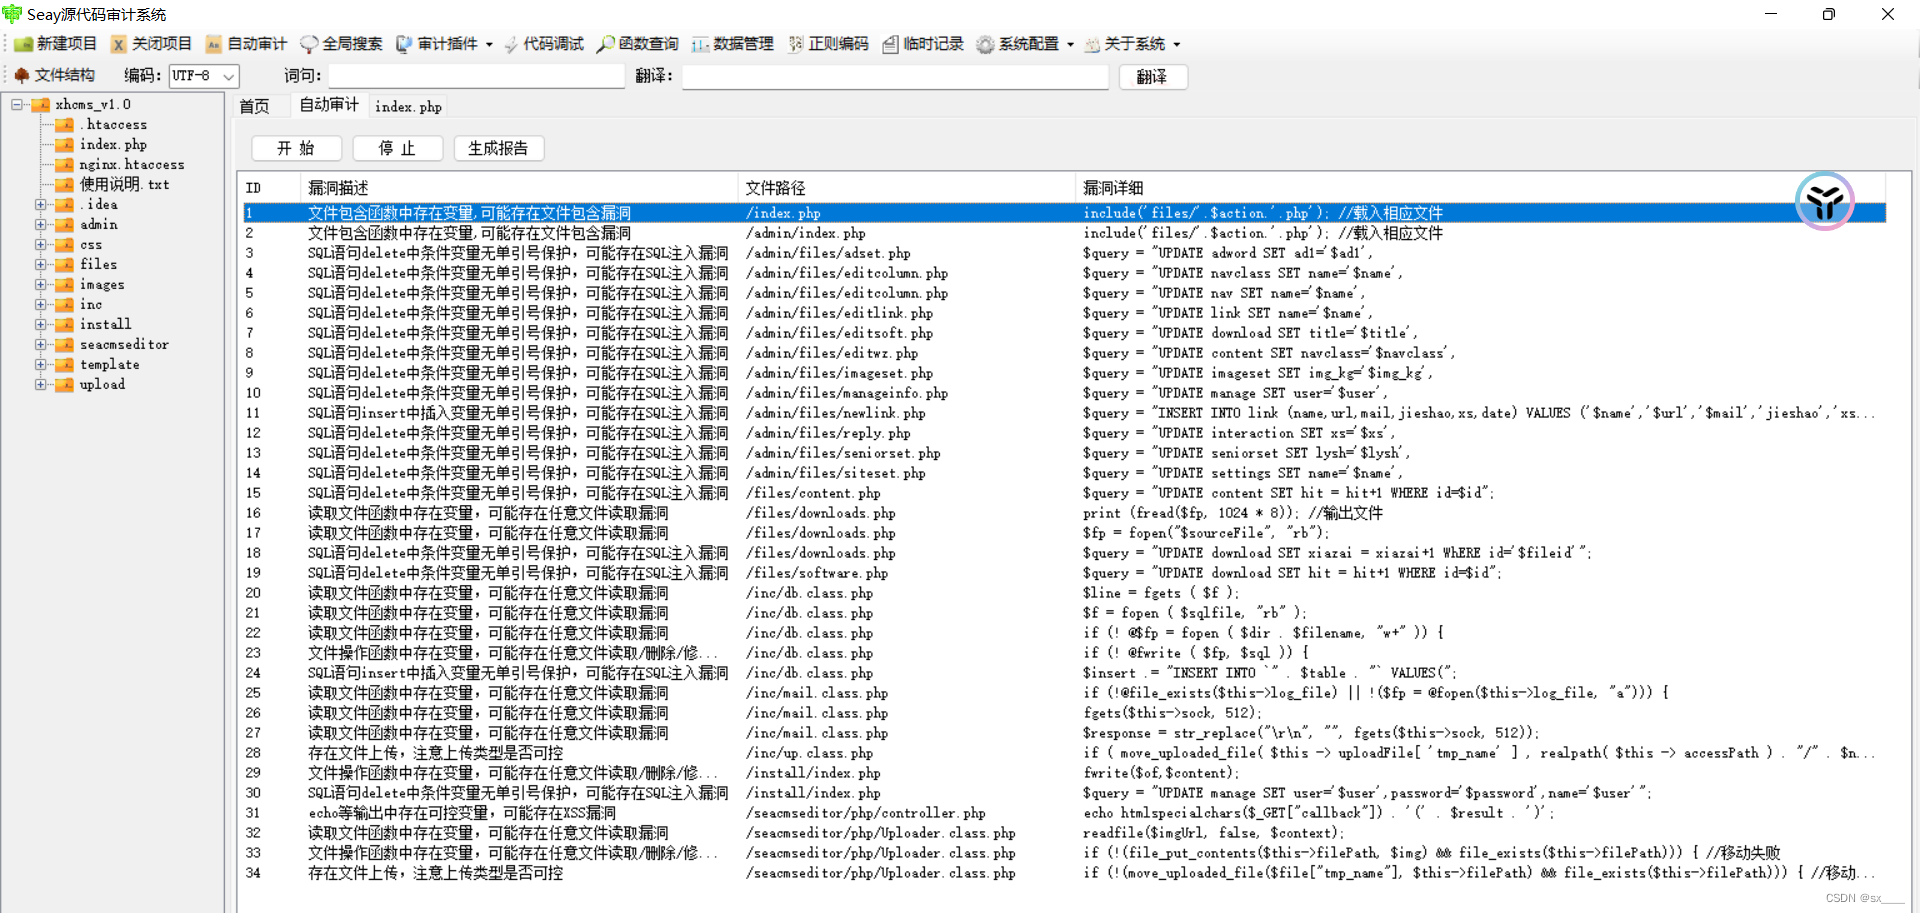Screen dimensions: 1920x913
Task: Expand the install folder node
Action: (x=41, y=324)
